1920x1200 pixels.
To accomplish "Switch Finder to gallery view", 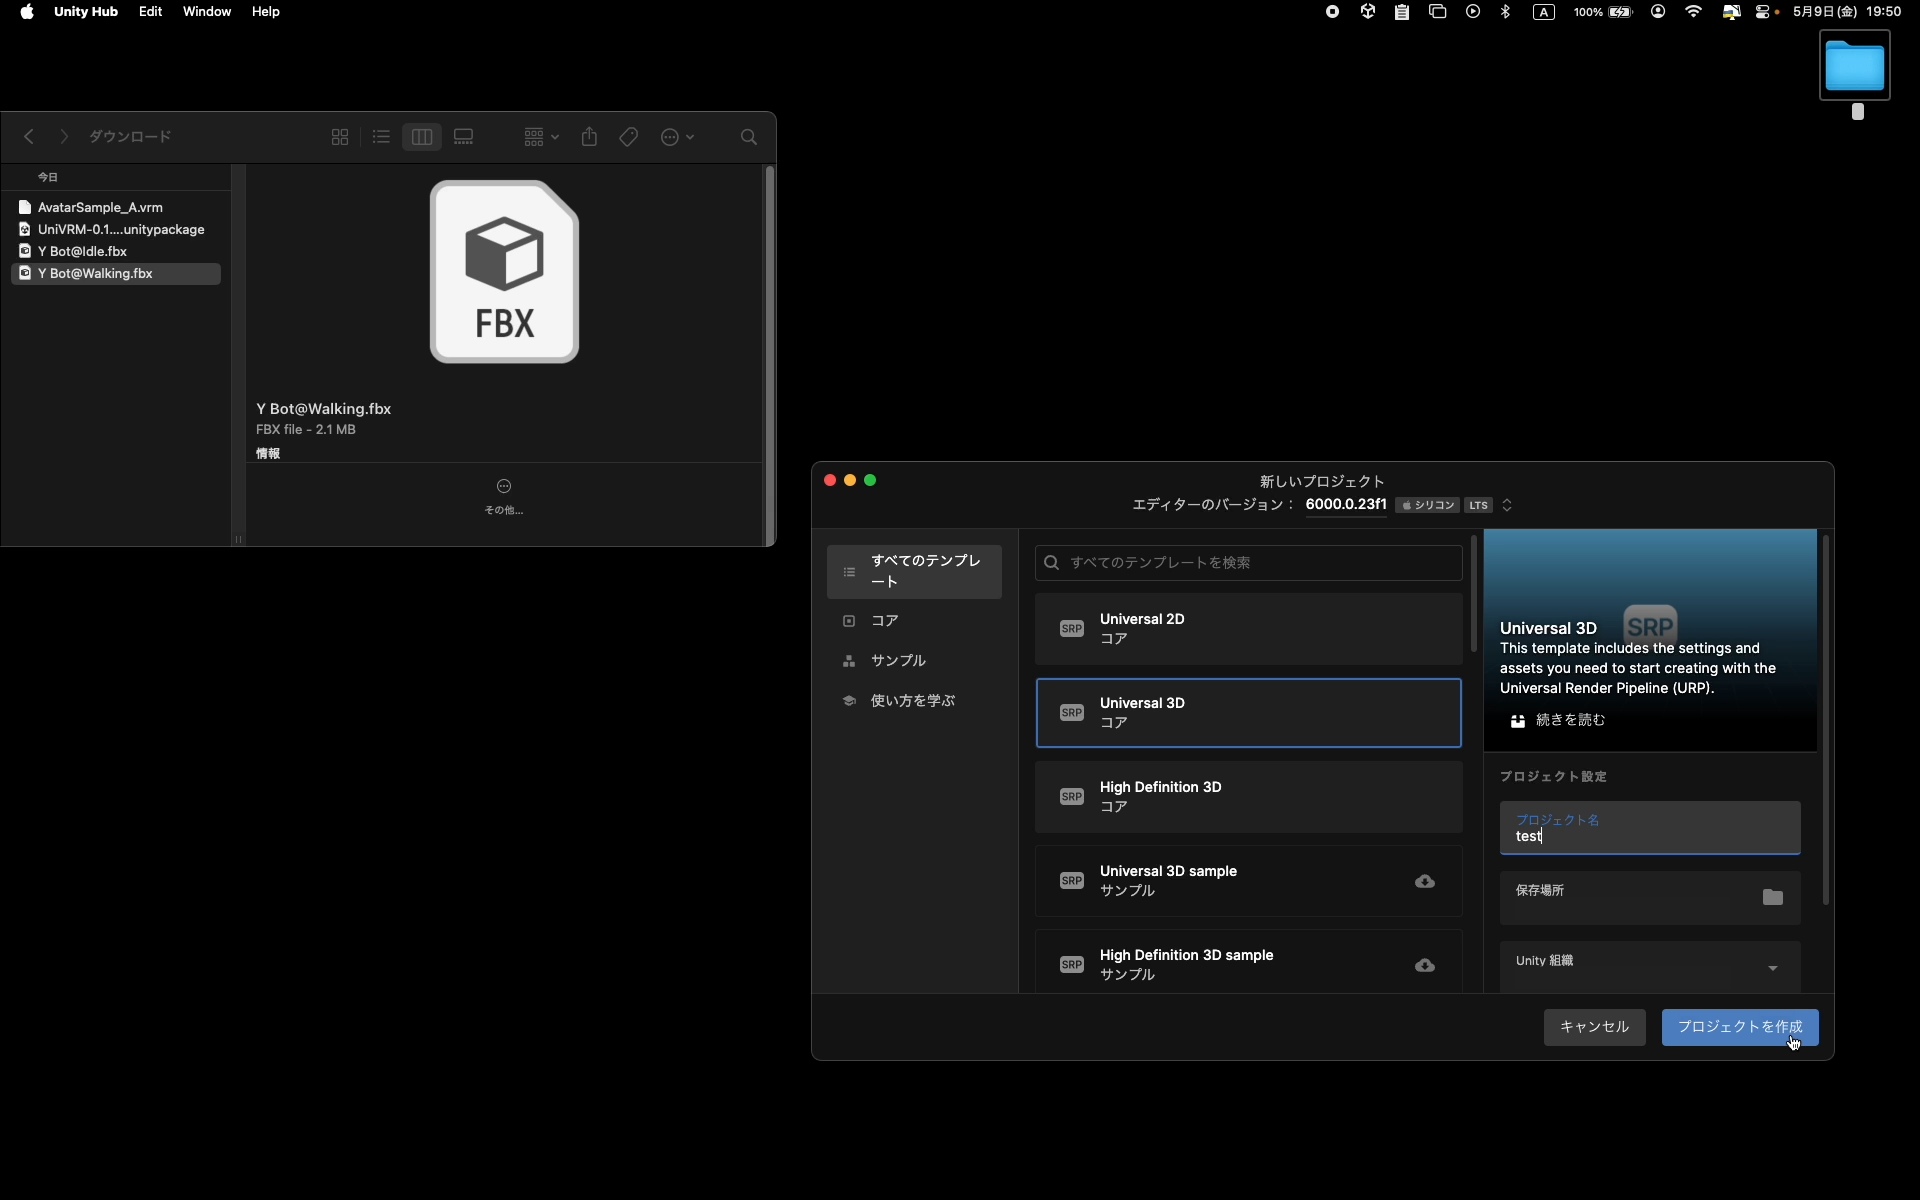I will pos(463,137).
